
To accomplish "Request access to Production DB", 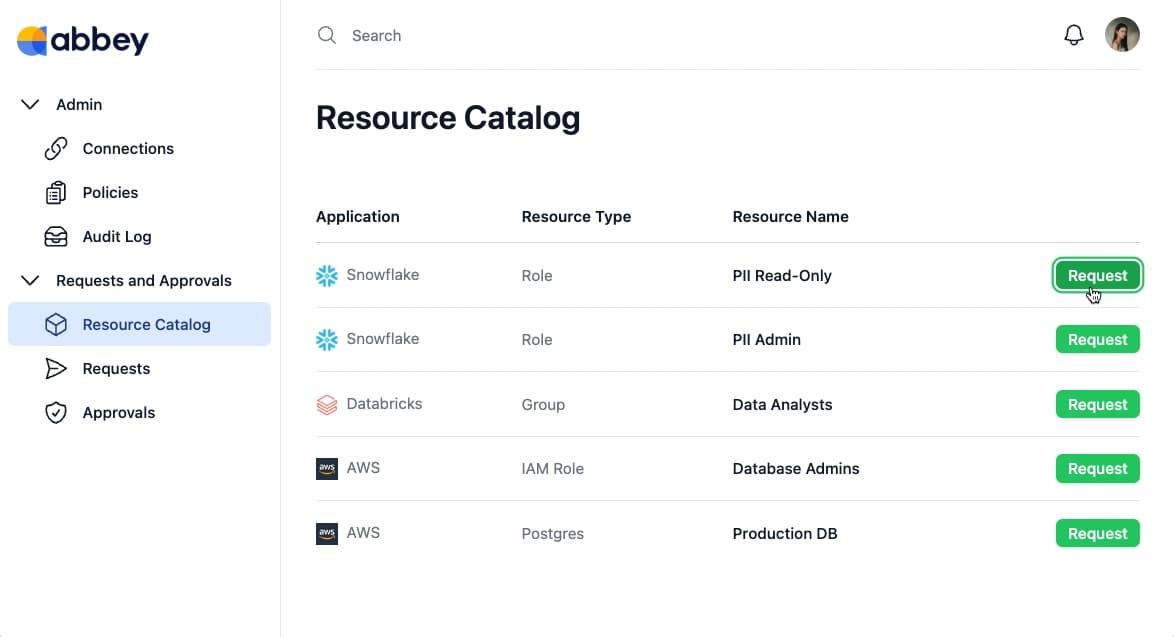I will [x=1097, y=533].
